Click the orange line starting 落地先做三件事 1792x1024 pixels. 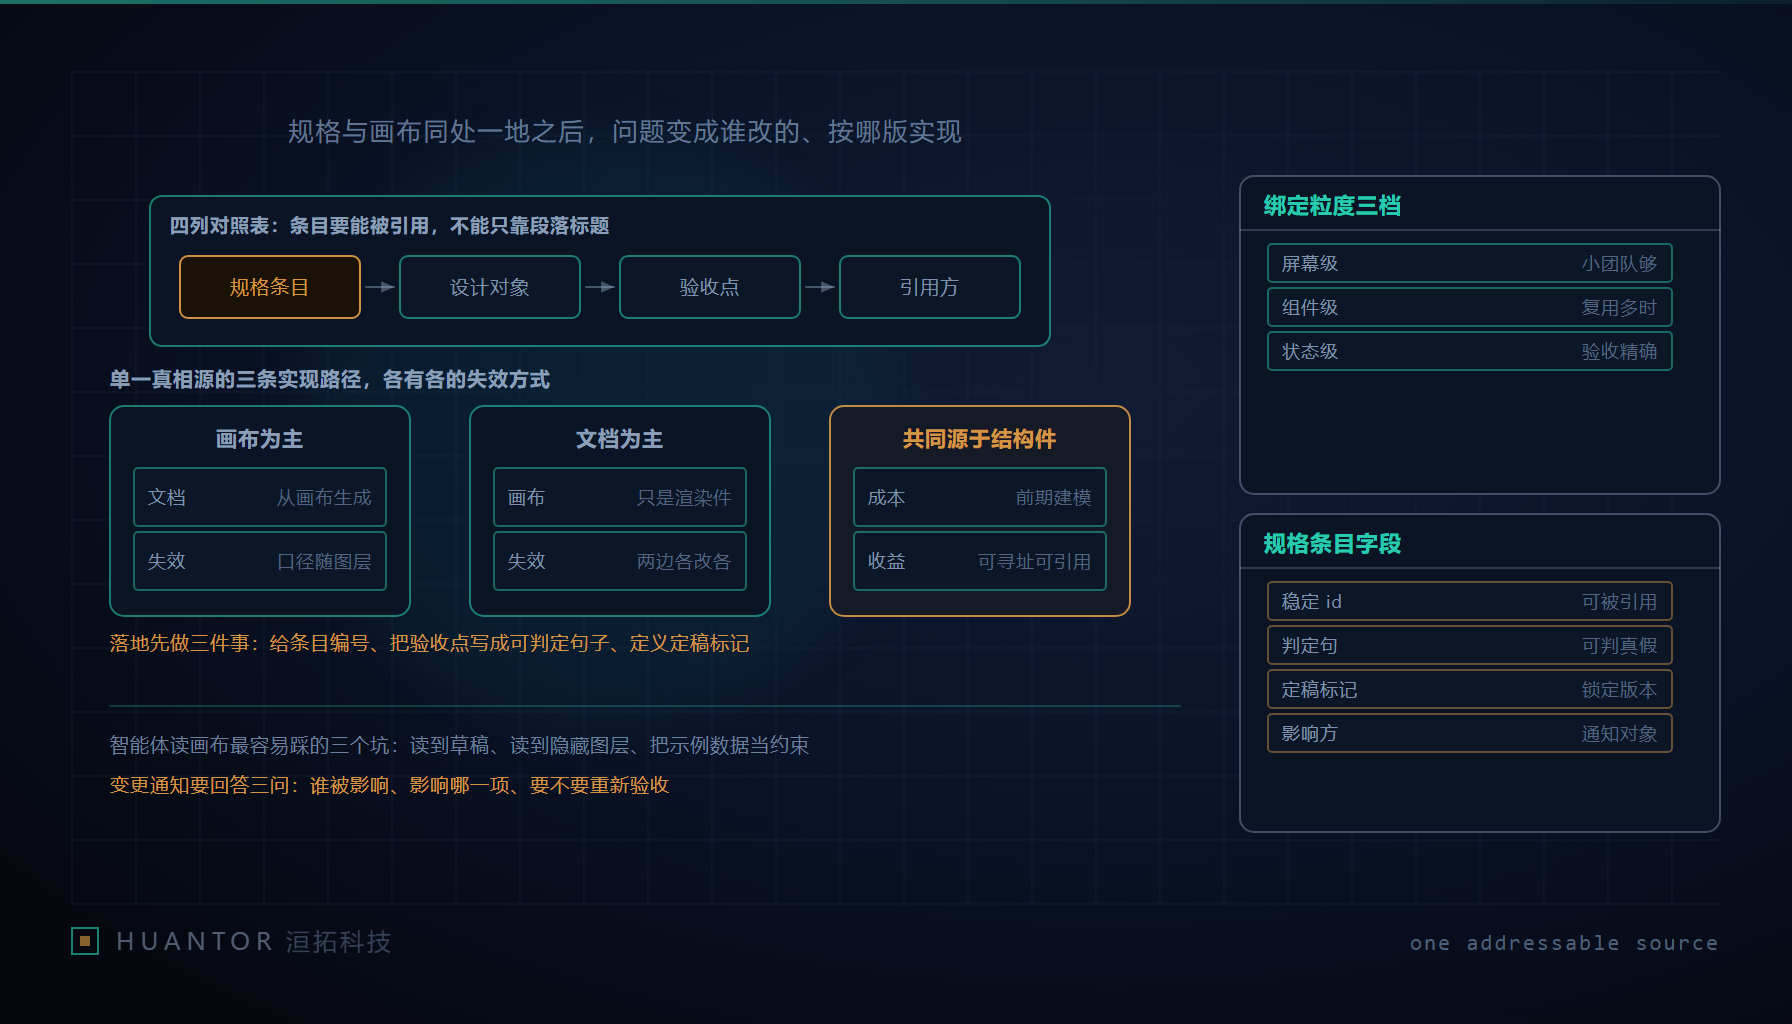point(430,643)
